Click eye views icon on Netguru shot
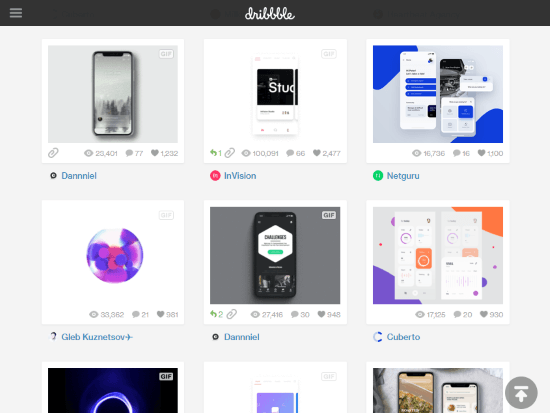The width and height of the screenshot is (550, 413). 416,153
